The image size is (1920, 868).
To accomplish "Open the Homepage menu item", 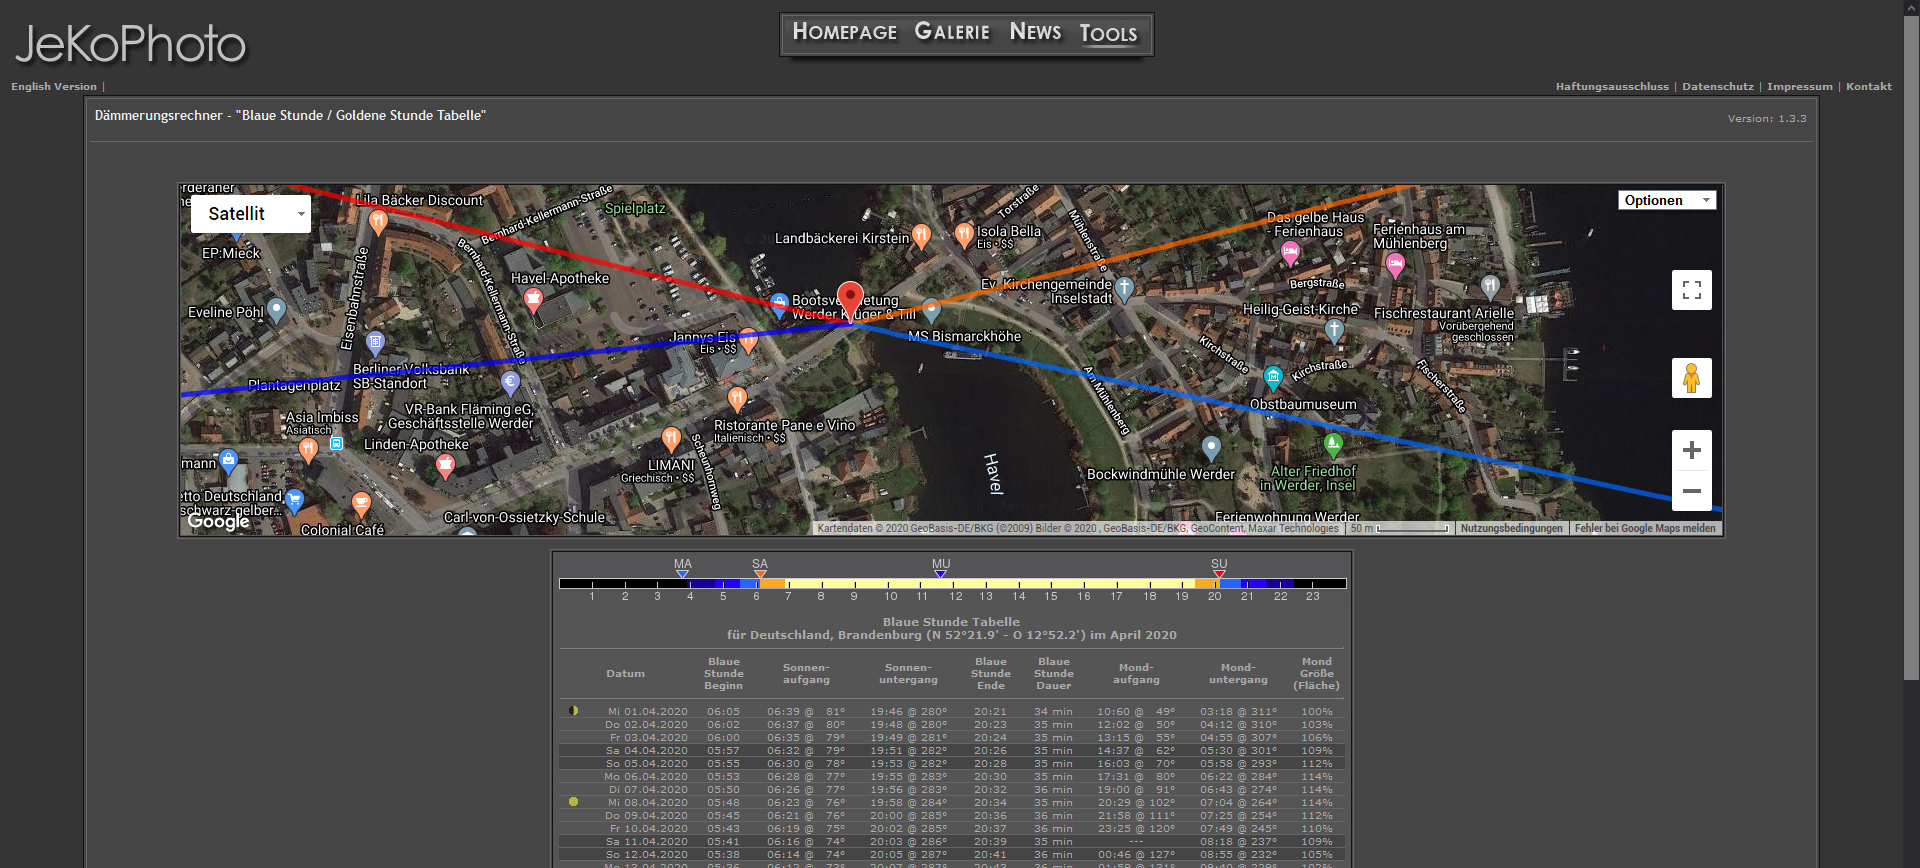I will [x=844, y=32].
